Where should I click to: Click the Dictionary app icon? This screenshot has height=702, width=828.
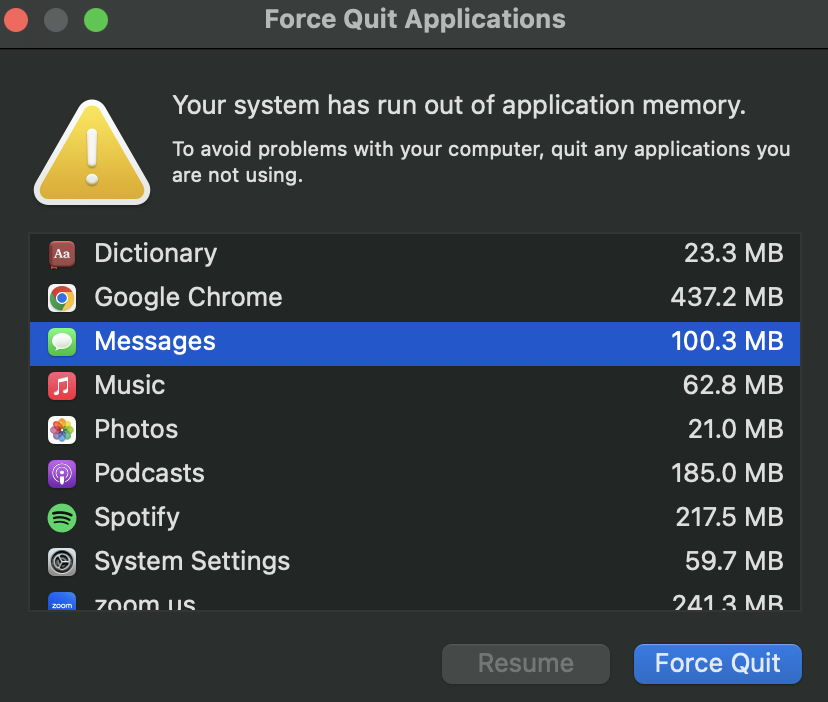point(62,254)
